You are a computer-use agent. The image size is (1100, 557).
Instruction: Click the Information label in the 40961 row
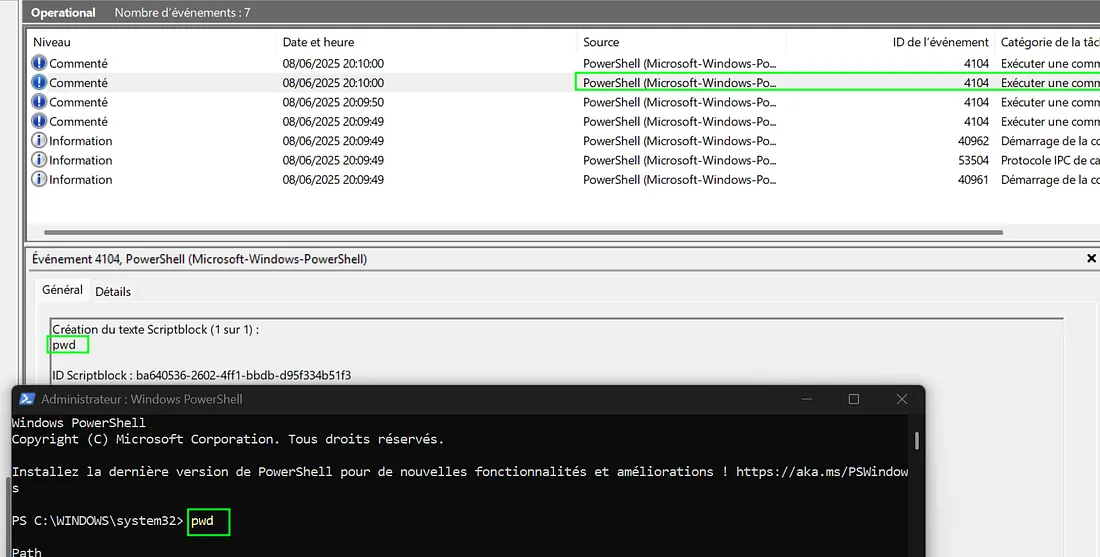pos(81,180)
